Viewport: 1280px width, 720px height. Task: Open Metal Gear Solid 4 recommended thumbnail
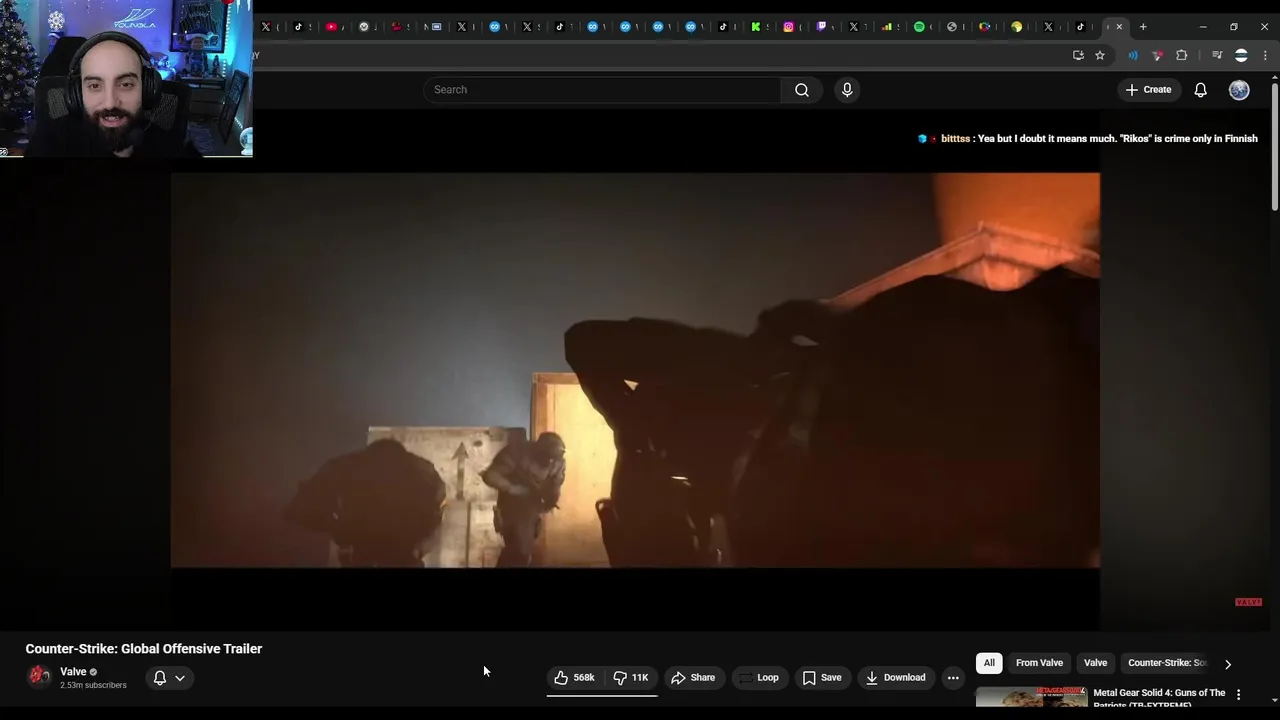click(1031, 696)
